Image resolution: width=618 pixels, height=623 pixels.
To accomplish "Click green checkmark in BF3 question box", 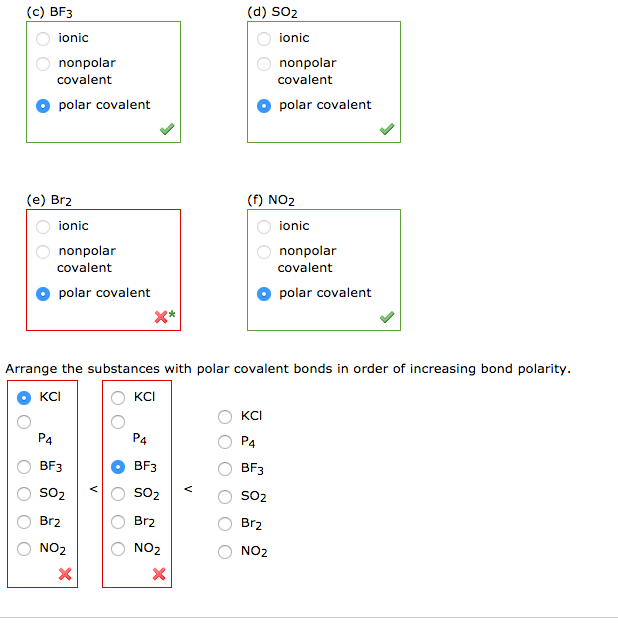I will [167, 129].
